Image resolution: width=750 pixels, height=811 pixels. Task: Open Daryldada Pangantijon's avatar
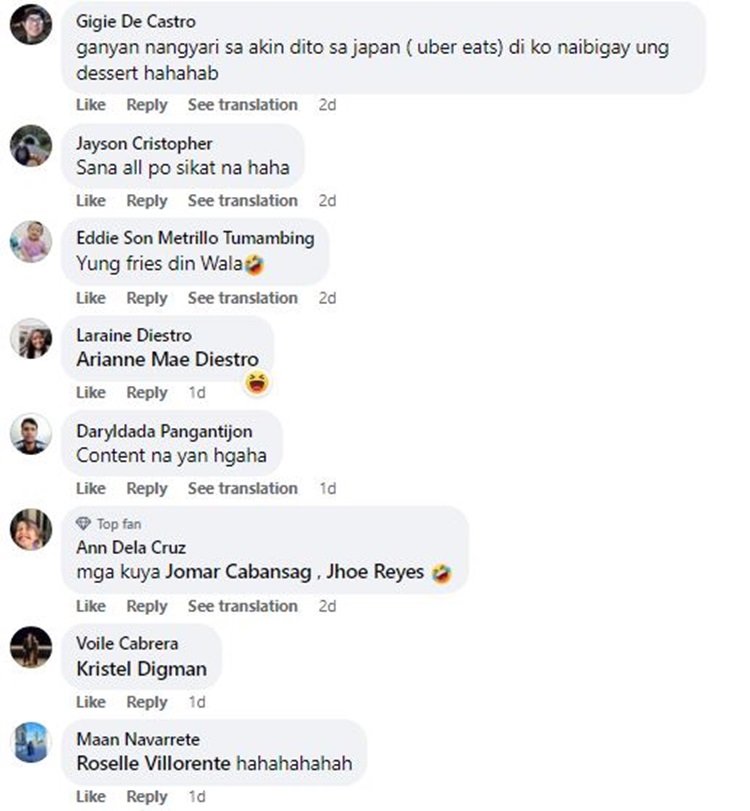coord(31,434)
